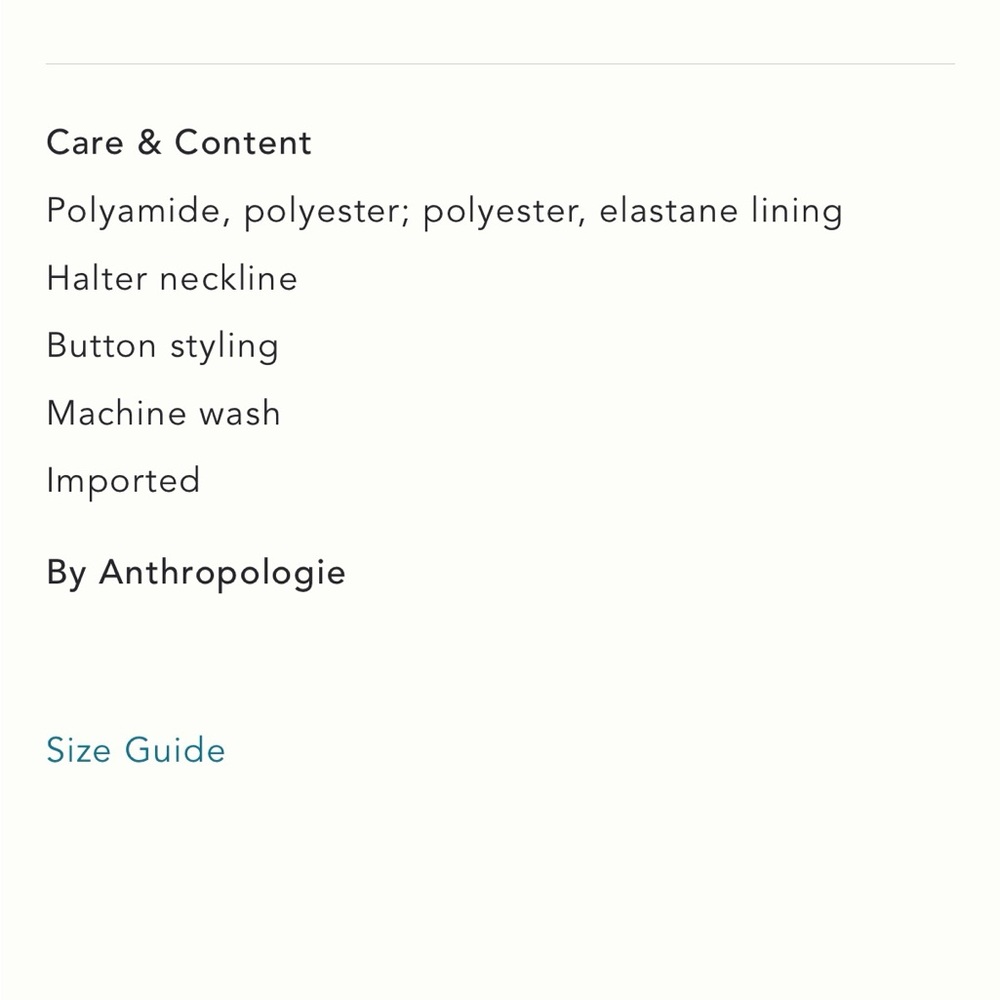This screenshot has width=1000, height=1000.
Task: Select the Imported line
Action: [123, 482]
